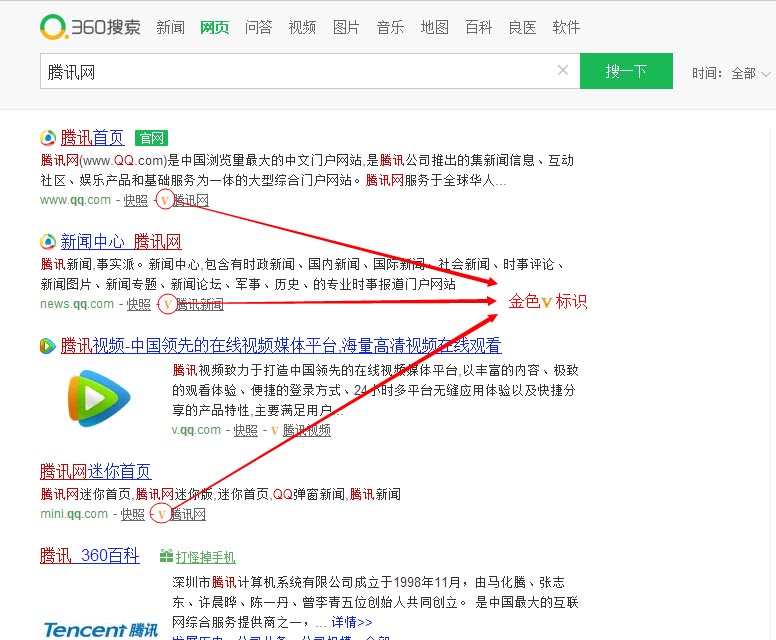Click the favicon beside 腾讯首页 result
Image resolution: width=776 pixels, height=640 pixels.
pyautogui.click(x=48, y=138)
